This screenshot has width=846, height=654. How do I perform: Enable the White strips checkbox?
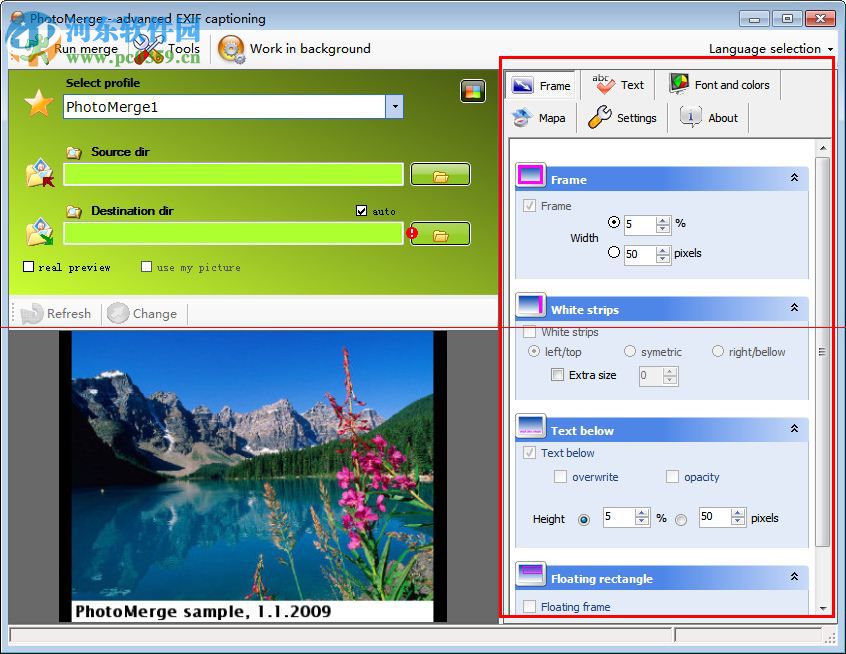click(x=529, y=332)
